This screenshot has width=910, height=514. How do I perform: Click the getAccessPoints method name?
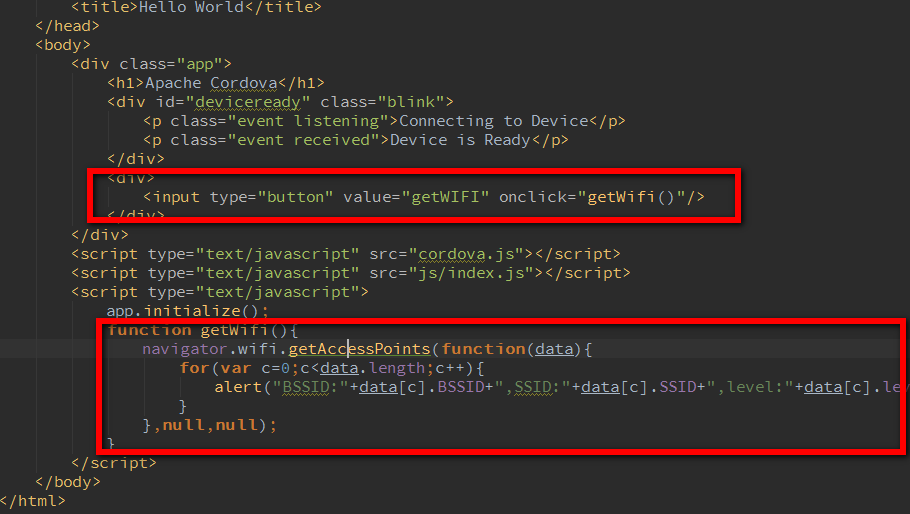point(359,349)
